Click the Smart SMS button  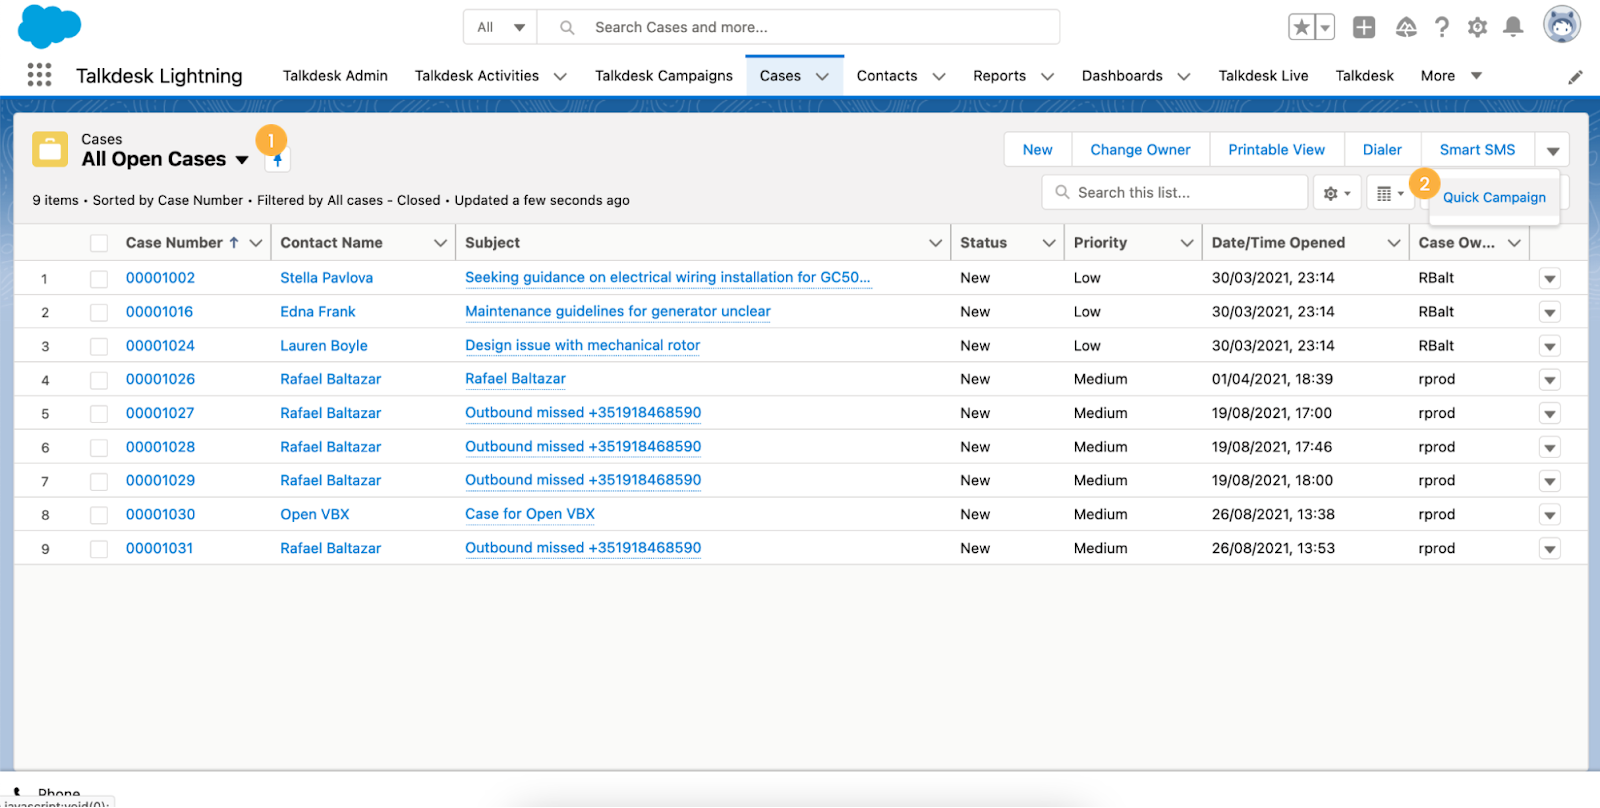1477,150
